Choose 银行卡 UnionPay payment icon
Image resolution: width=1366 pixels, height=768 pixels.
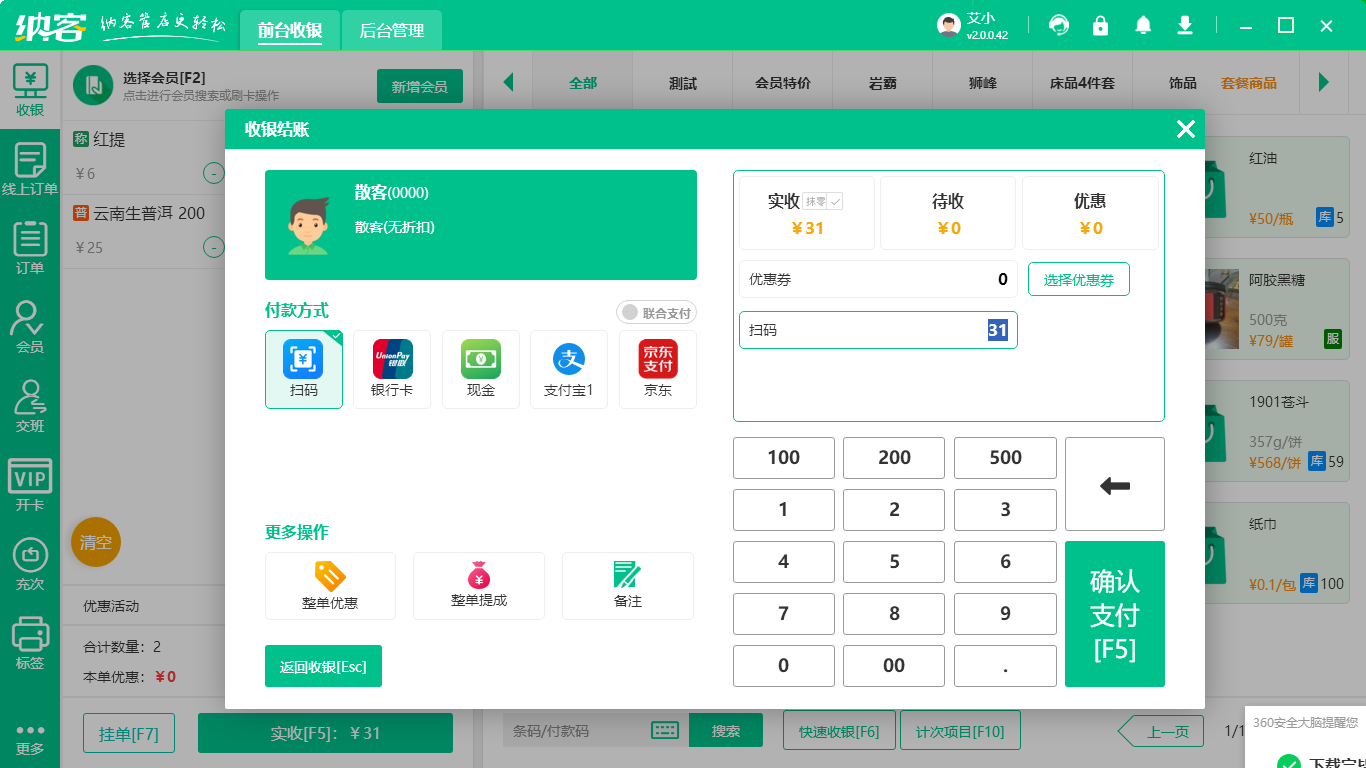point(392,369)
